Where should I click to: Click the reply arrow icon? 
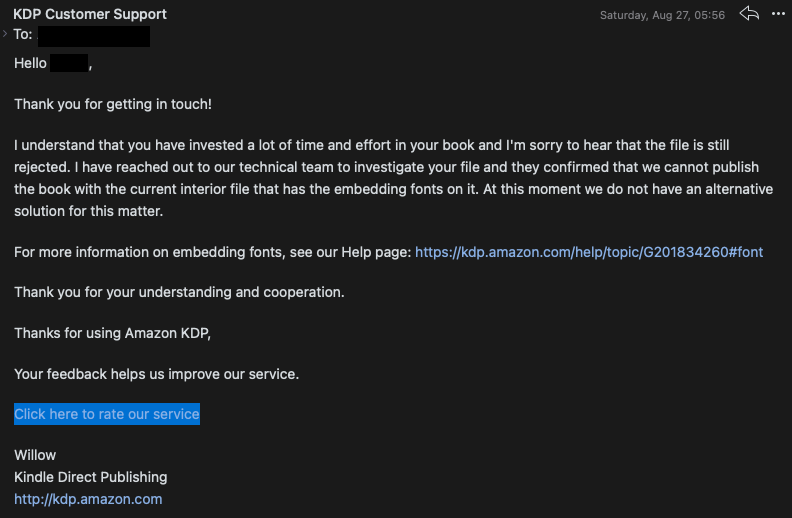749,14
